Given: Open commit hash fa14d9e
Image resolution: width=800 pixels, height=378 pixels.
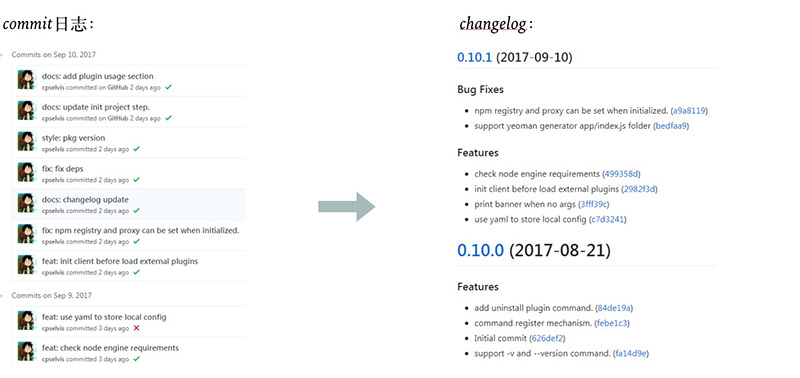Looking at the screenshot, I should [x=632, y=354].
